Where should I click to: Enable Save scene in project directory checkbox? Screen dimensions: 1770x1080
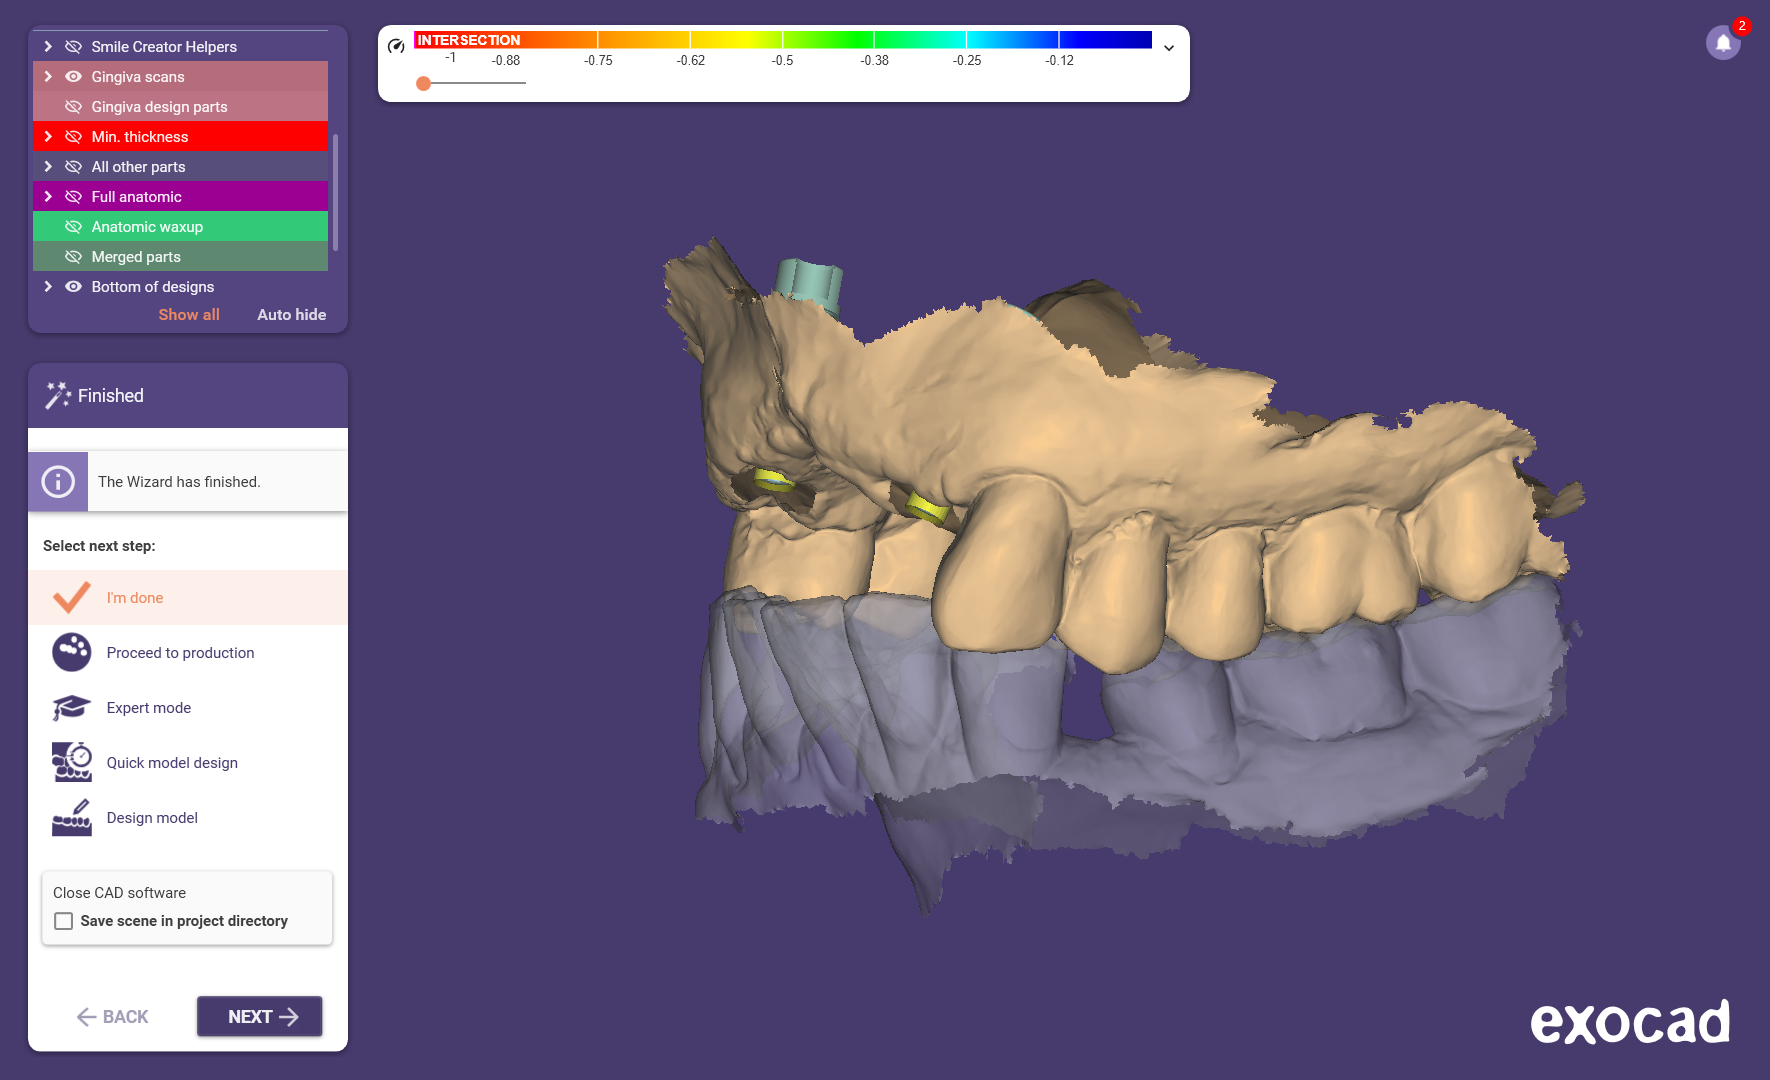click(64, 921)
